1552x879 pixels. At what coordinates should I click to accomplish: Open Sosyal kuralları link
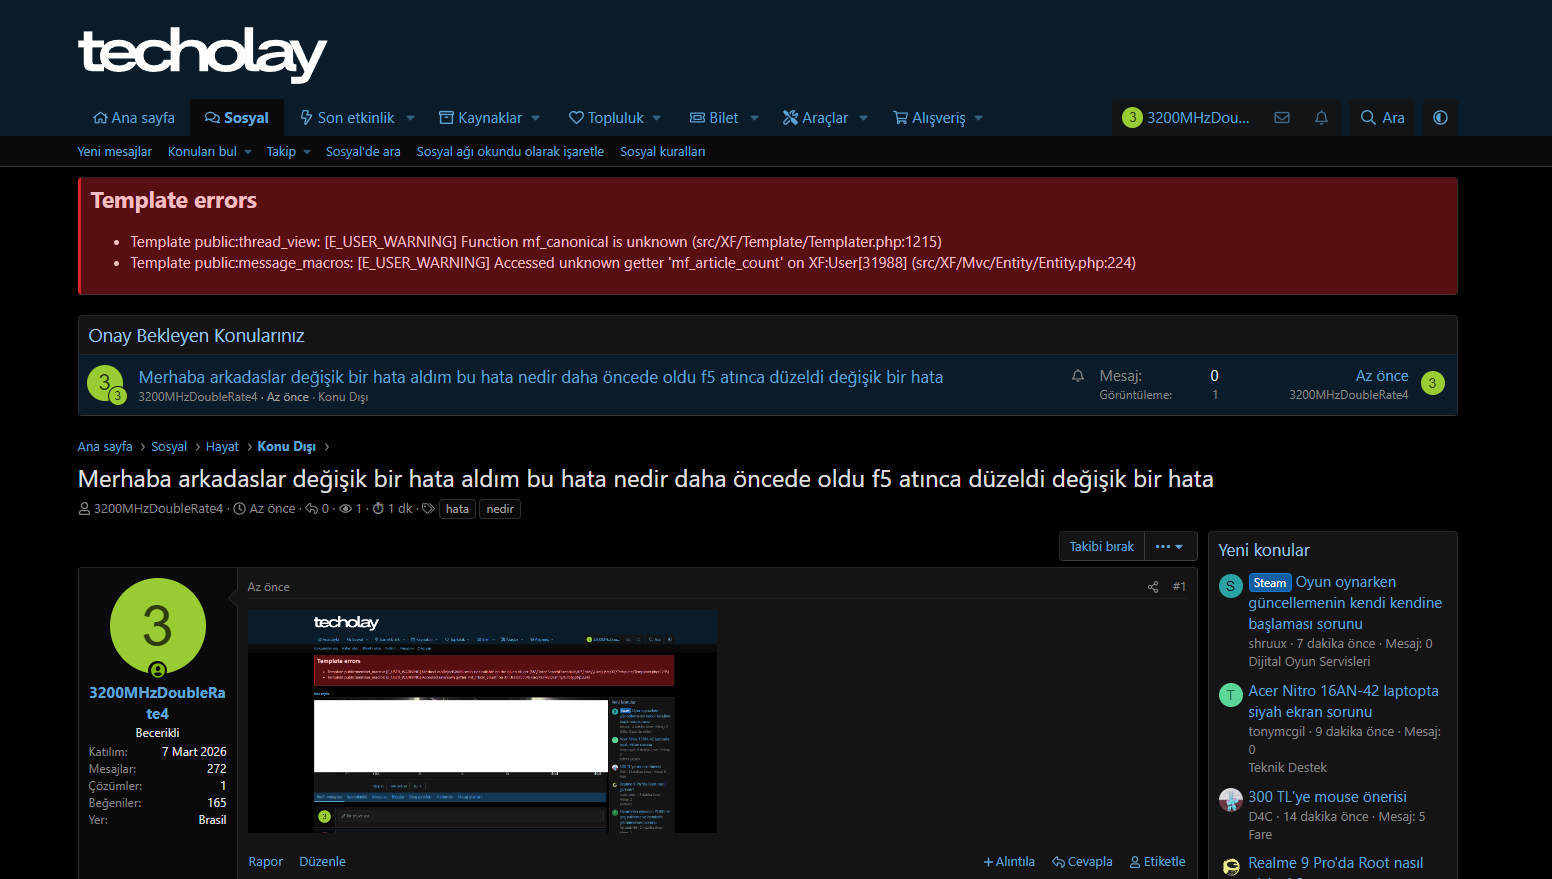(x=662, y=151)
